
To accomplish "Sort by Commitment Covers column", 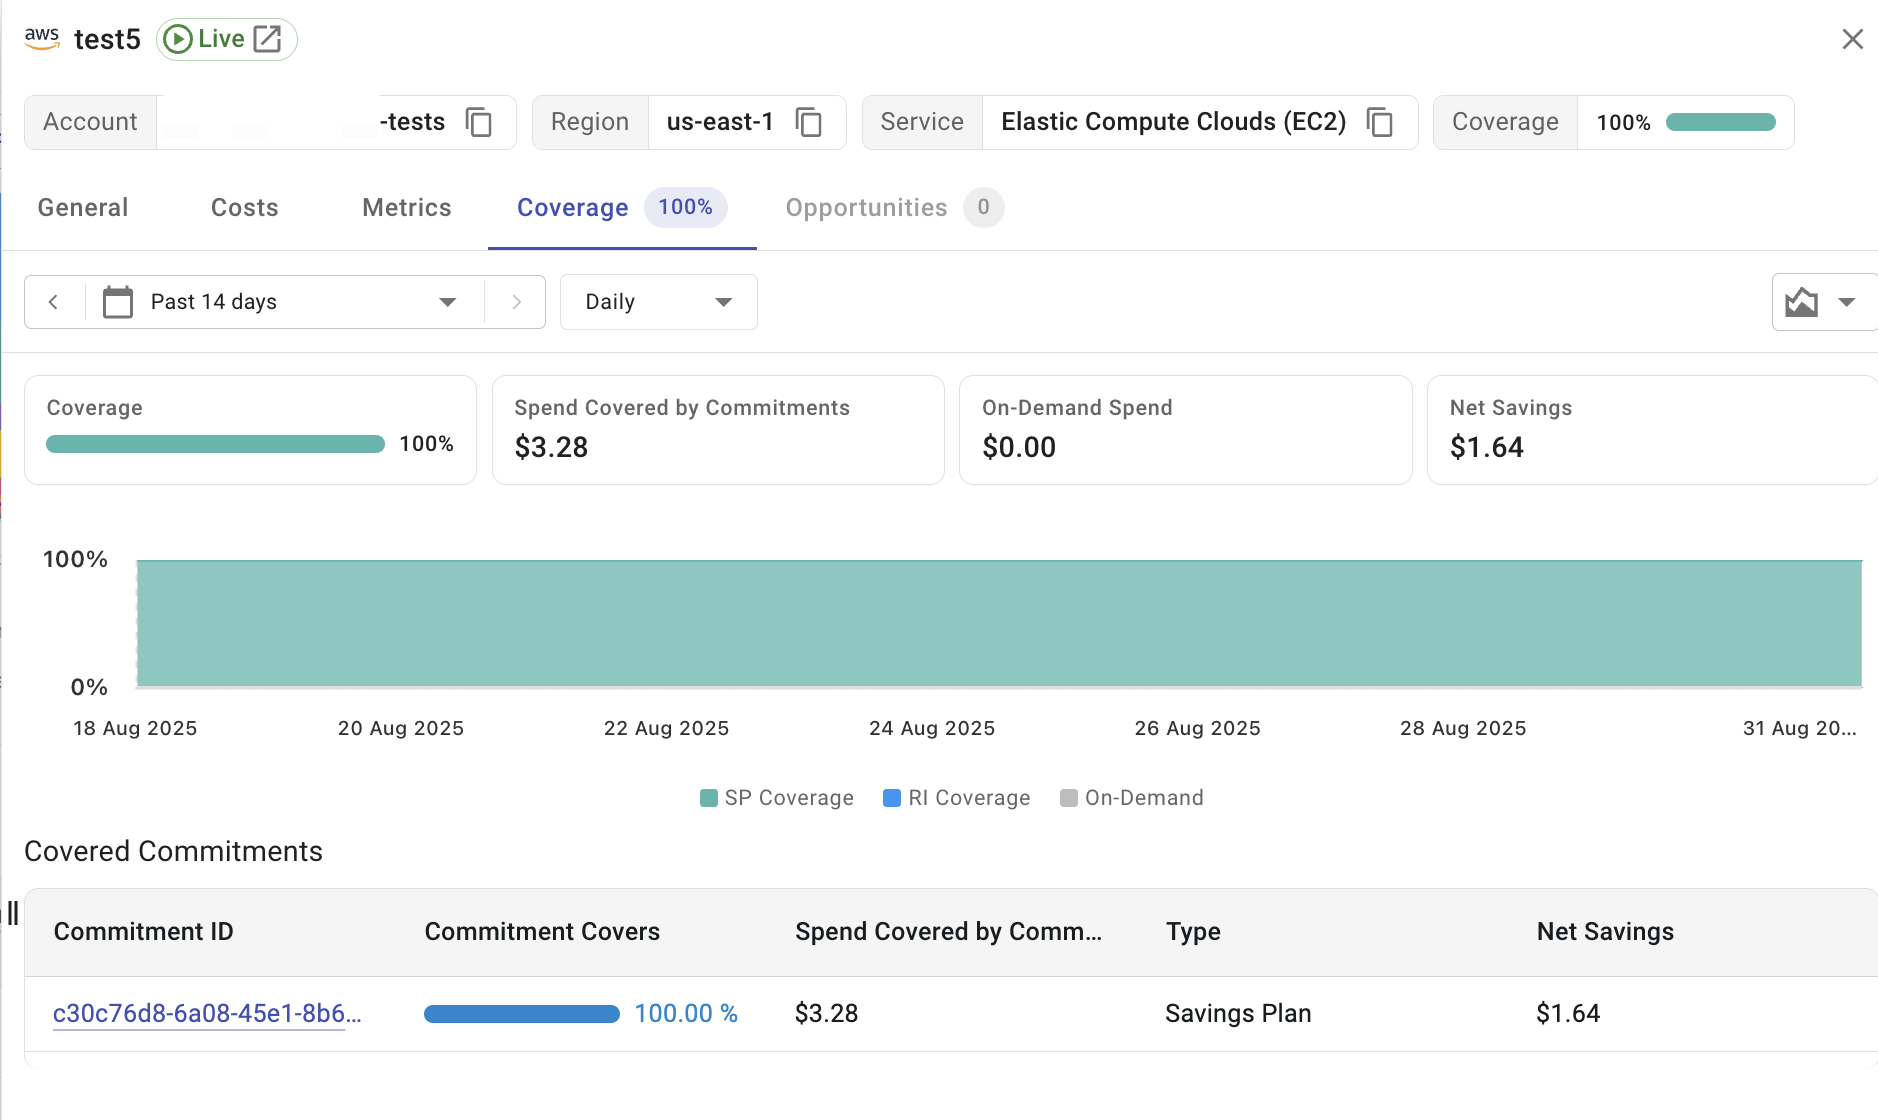I will [542, 932].
